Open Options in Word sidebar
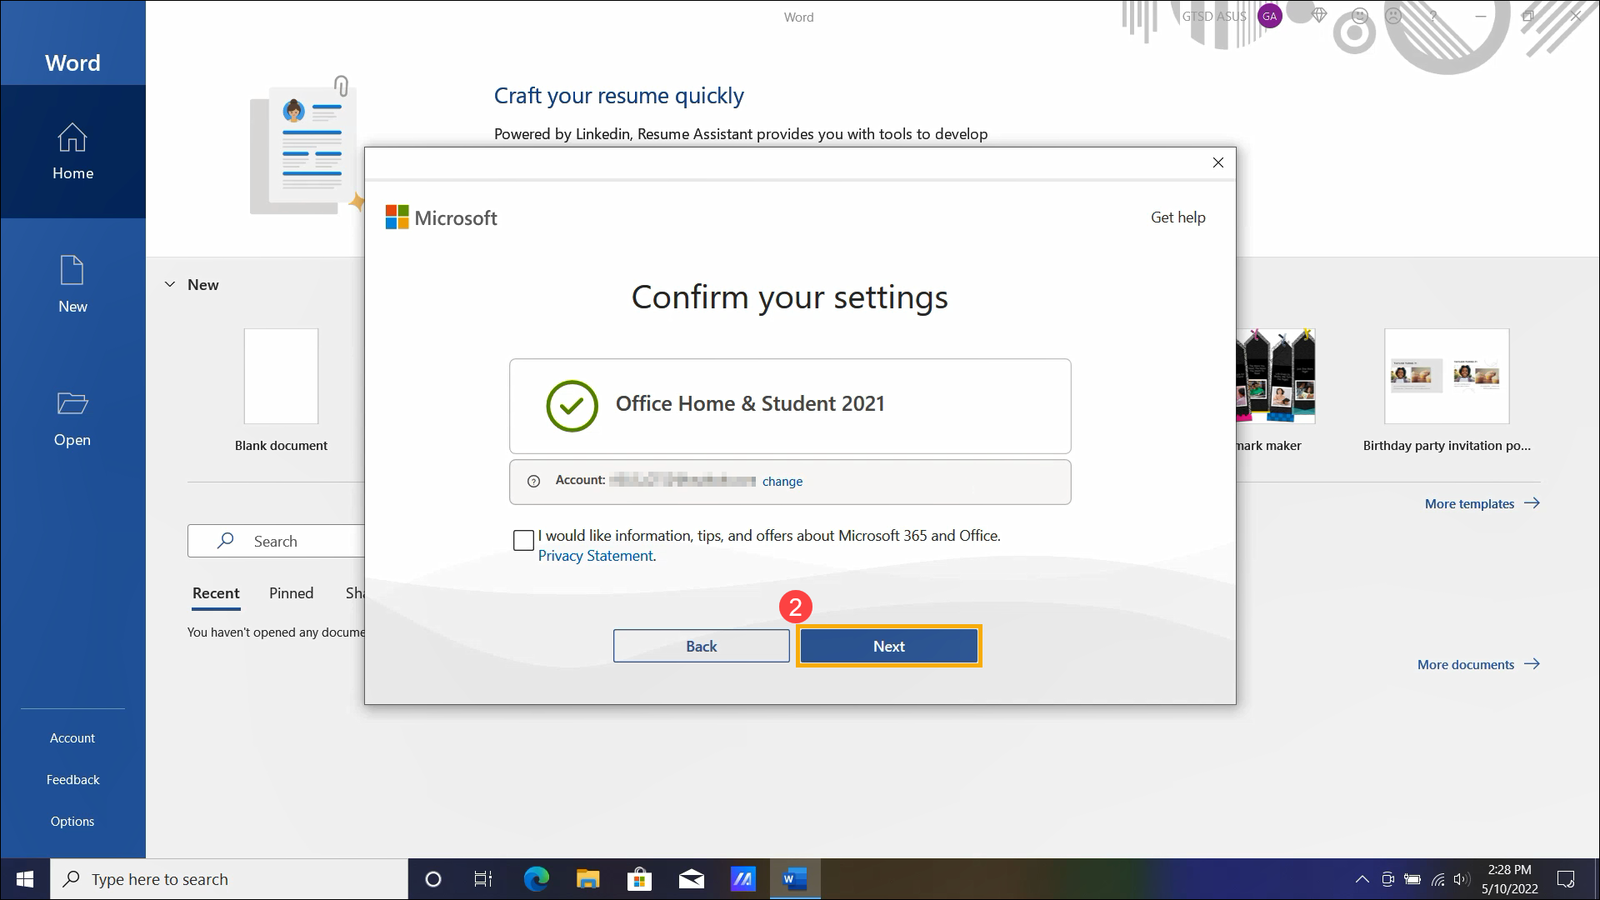The width and height of the screenshot is (1600, 900). 73,821
